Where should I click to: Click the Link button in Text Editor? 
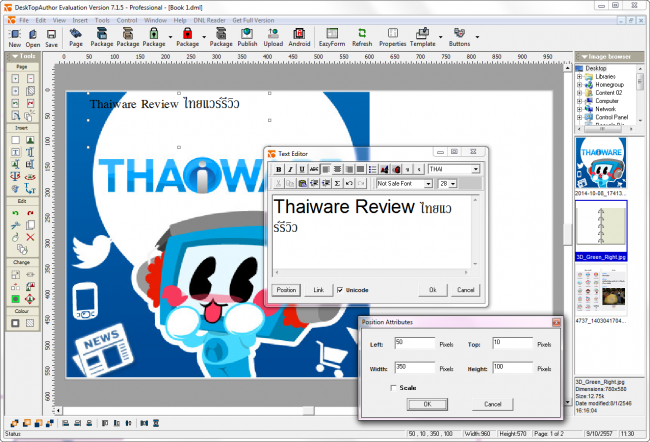pos(318,290)
